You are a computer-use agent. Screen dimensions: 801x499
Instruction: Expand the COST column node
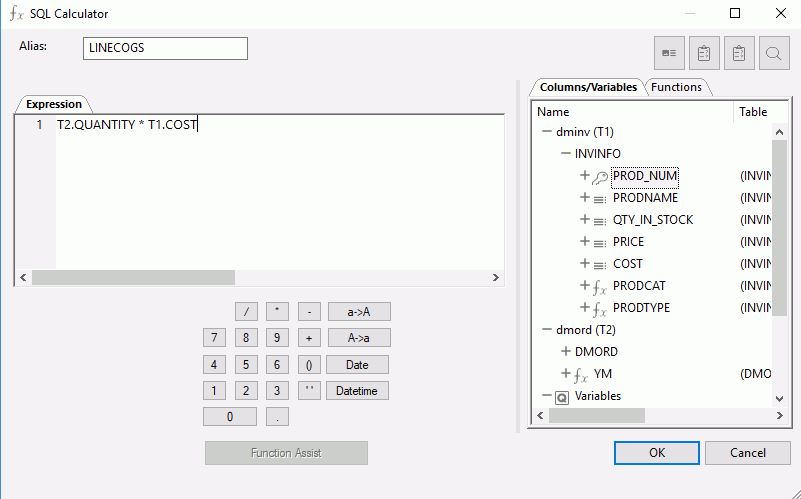click(x=585, y=263)
